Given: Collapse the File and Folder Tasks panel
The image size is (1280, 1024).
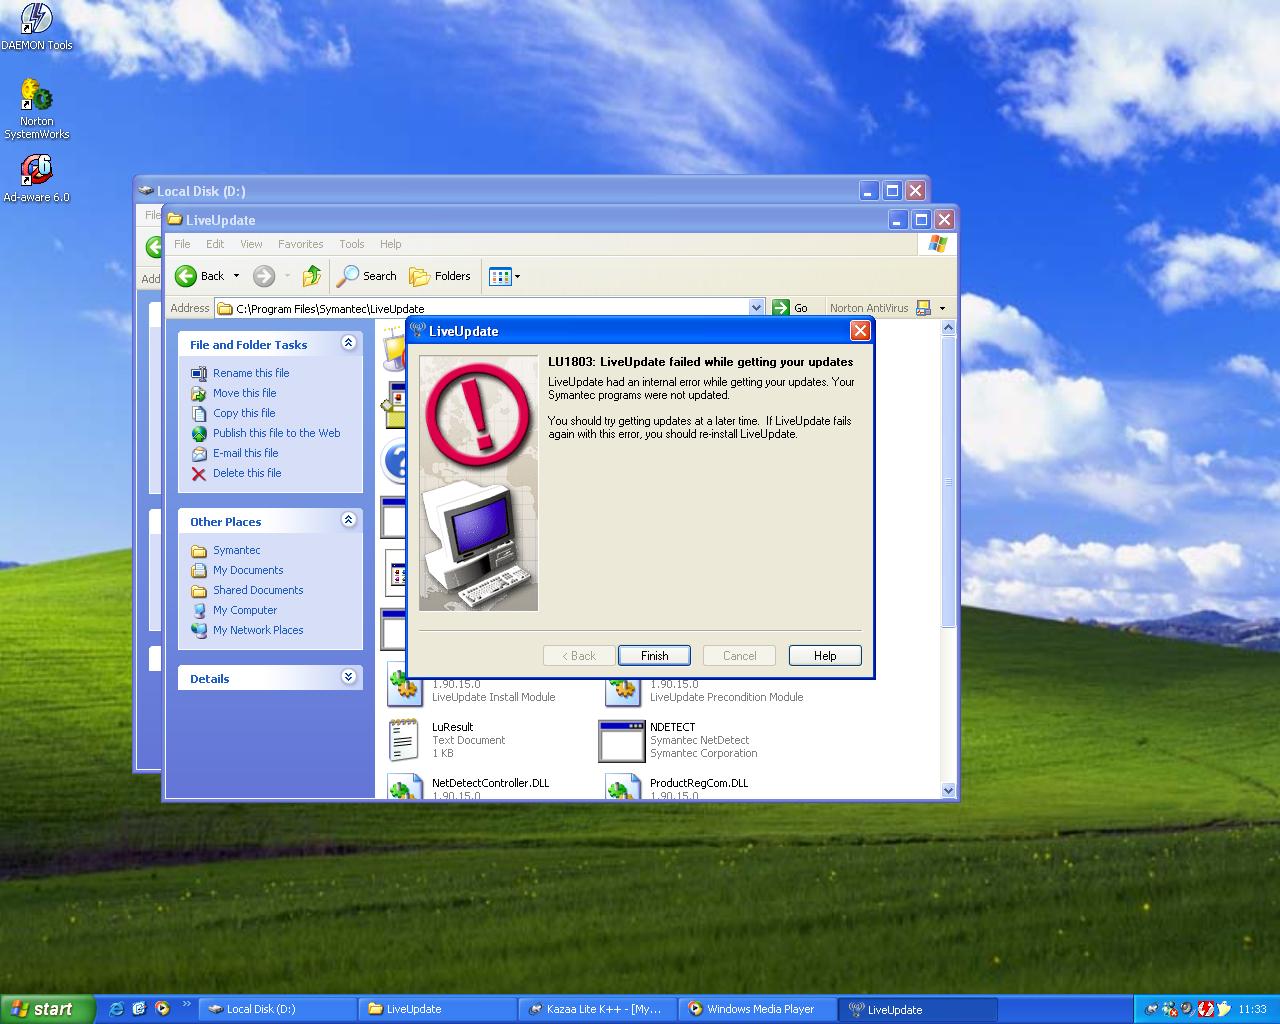Looking at the screenshot, I should (x=348, y=343).
